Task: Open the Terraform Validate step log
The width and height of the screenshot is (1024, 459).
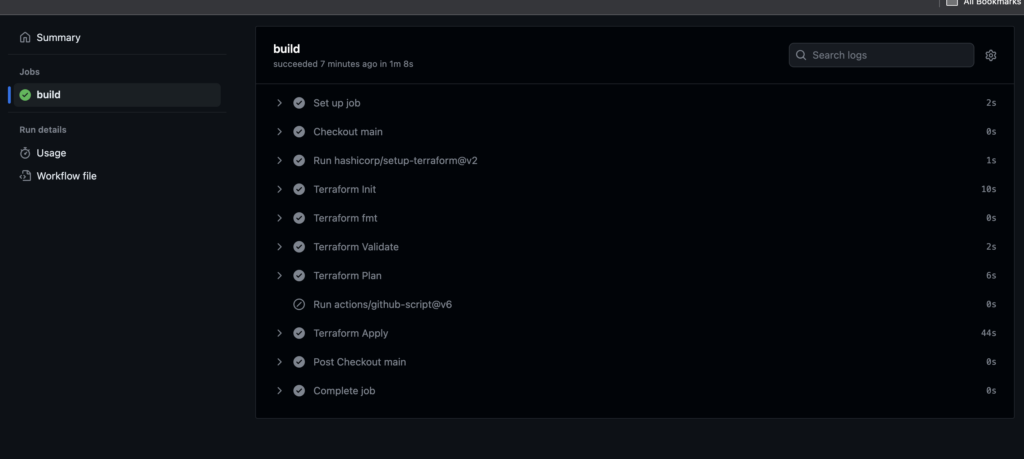Action: [635, 247]
